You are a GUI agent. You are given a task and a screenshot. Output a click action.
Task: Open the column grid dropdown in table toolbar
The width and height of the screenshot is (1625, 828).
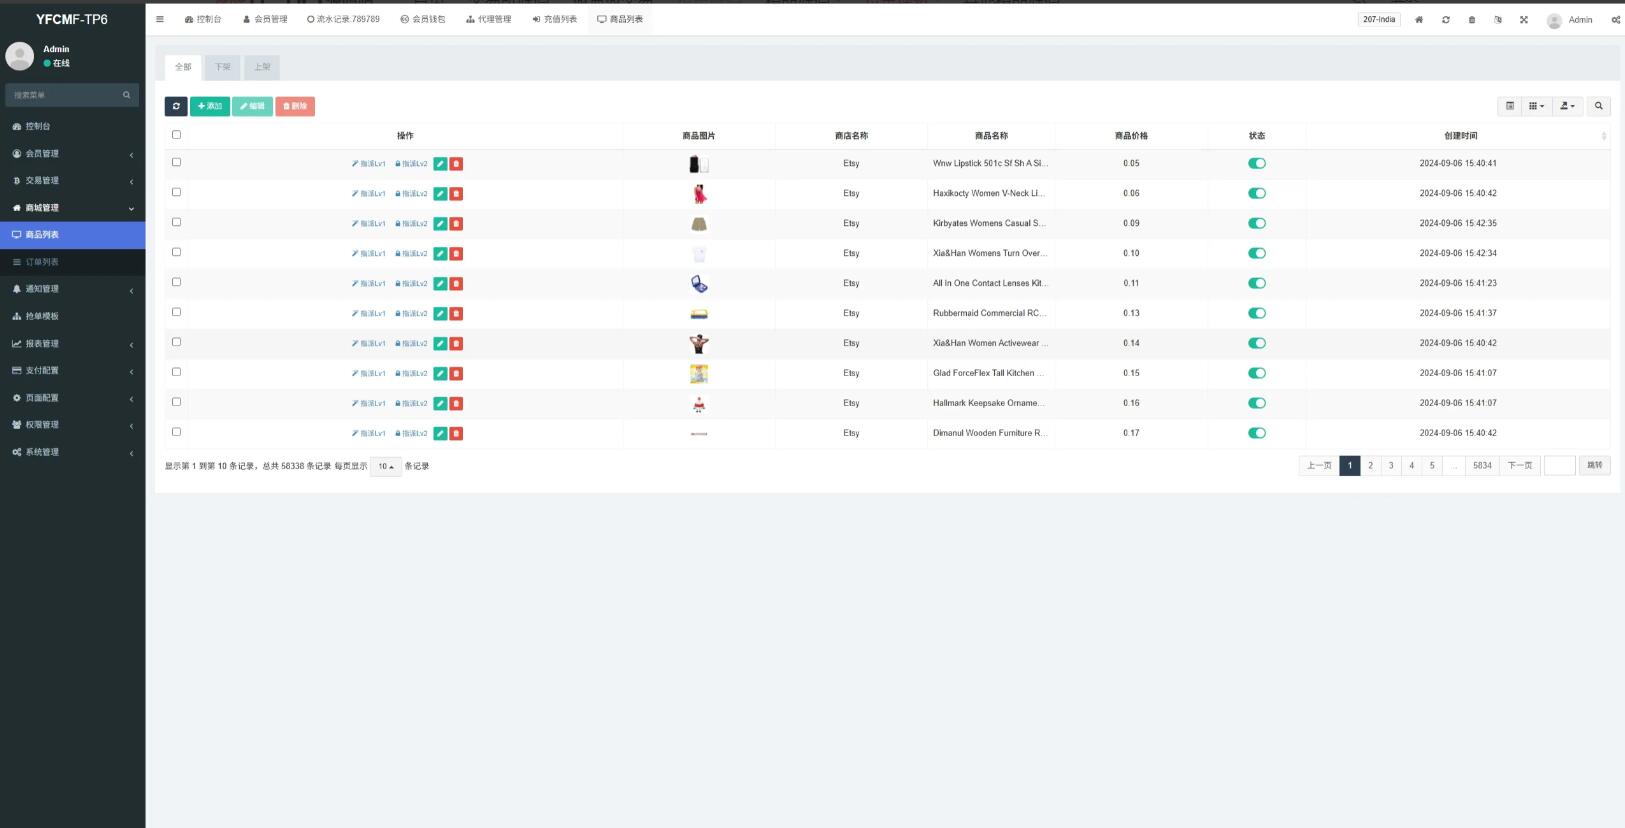click(x=1536, y=106)
